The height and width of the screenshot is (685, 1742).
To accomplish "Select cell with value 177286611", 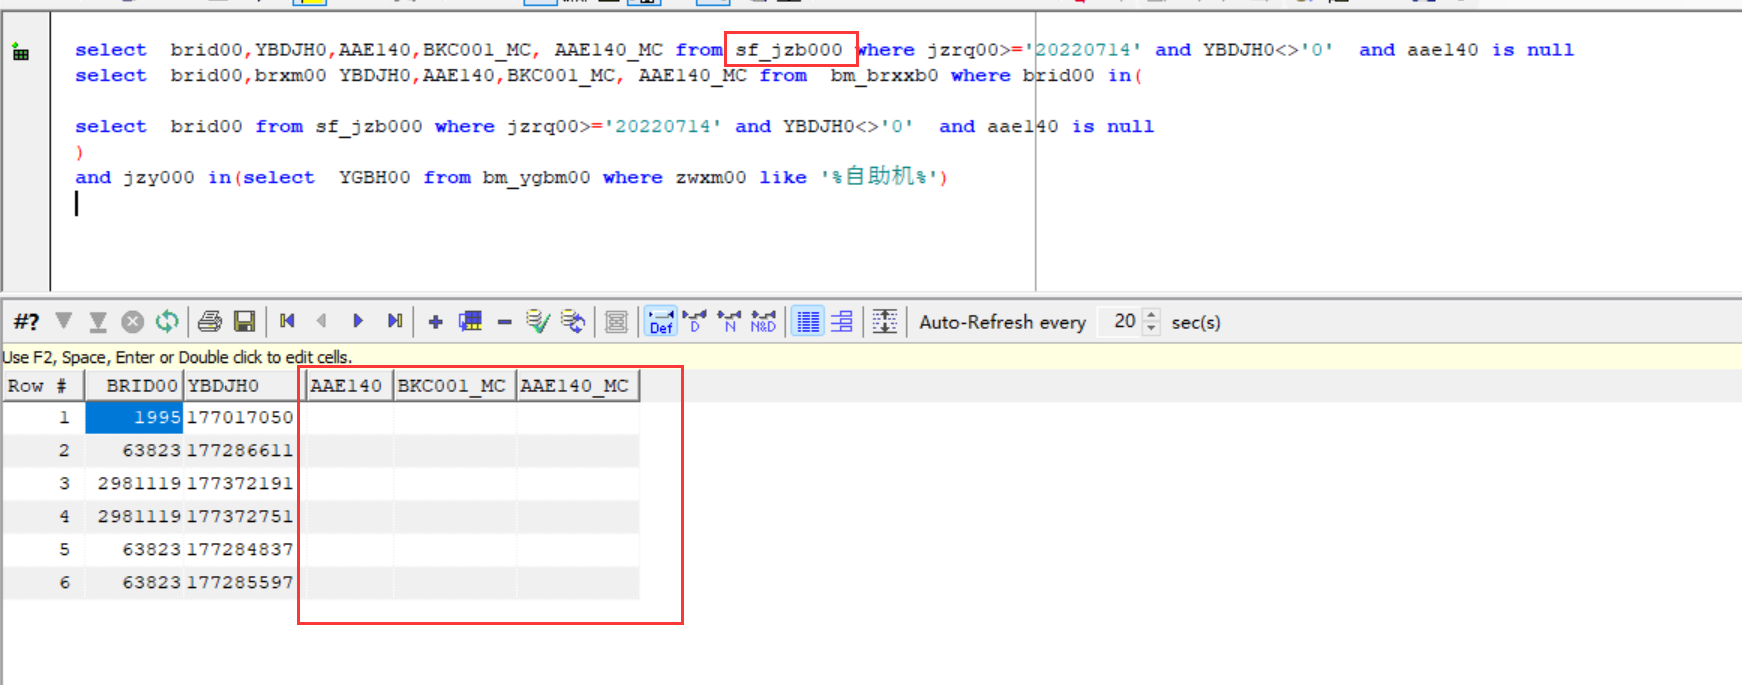I will pyautogui.click(x=240, y=450).
